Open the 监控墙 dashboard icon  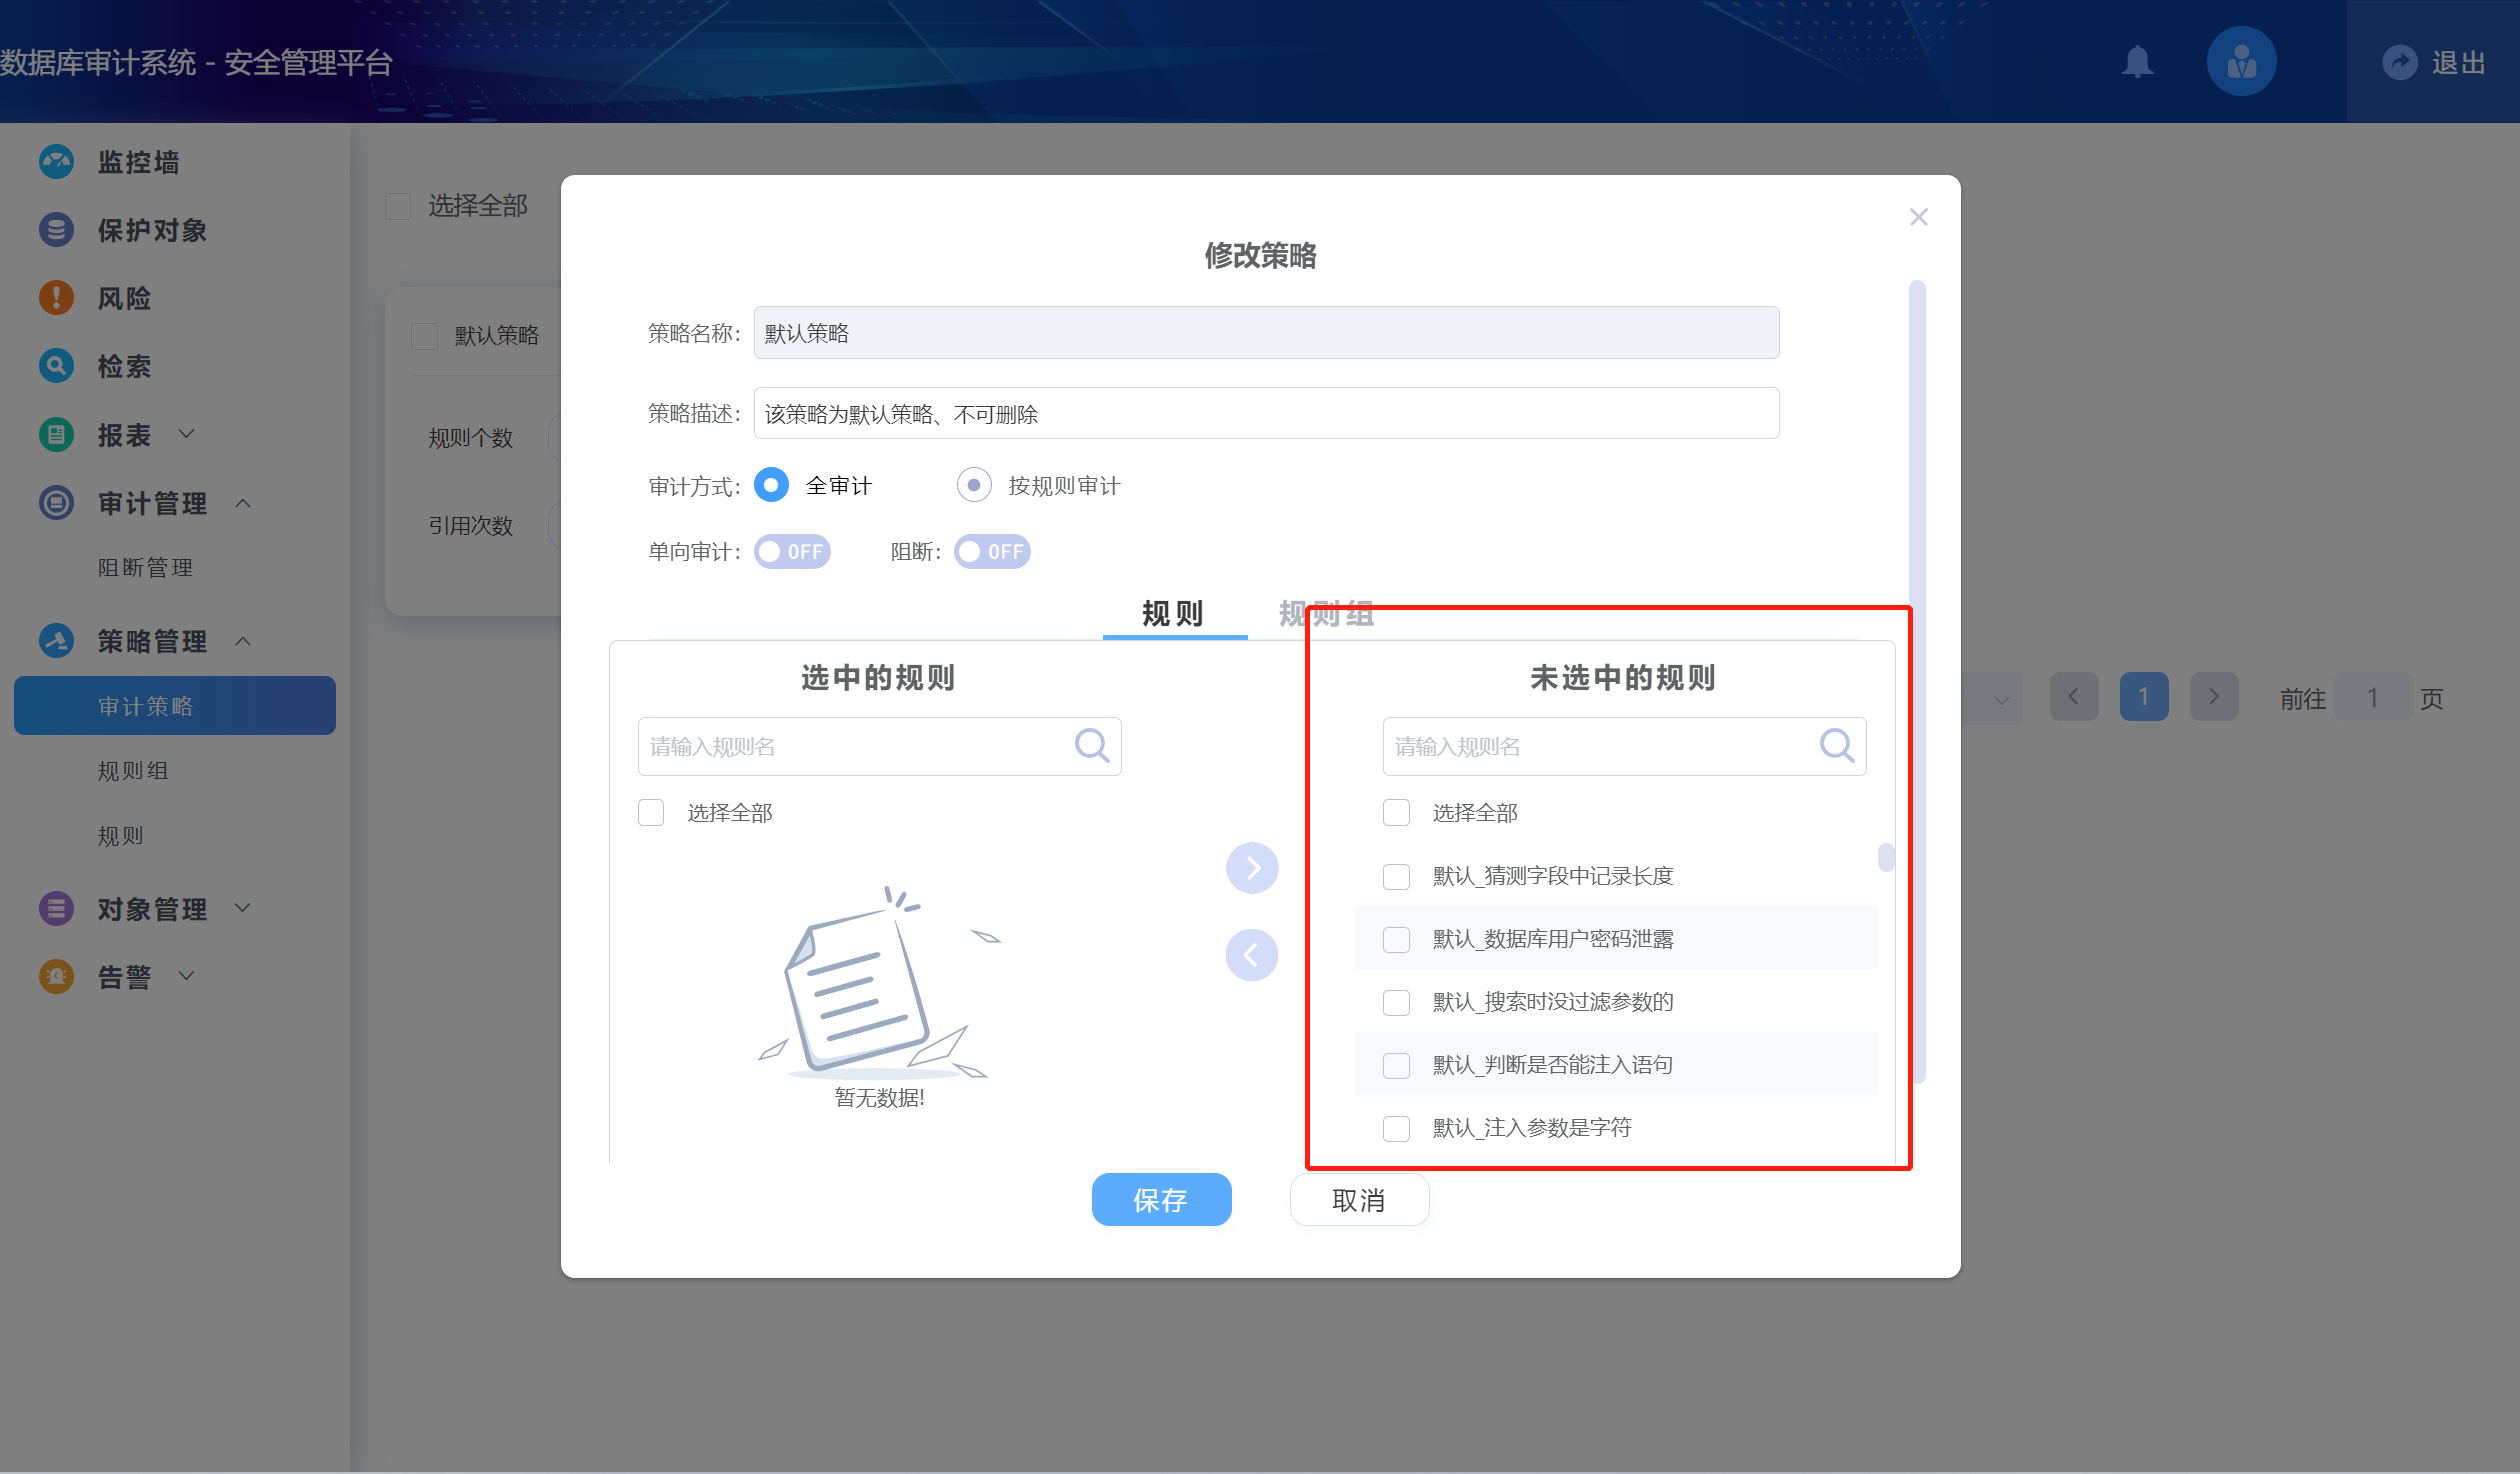click(x=56, y=162)
